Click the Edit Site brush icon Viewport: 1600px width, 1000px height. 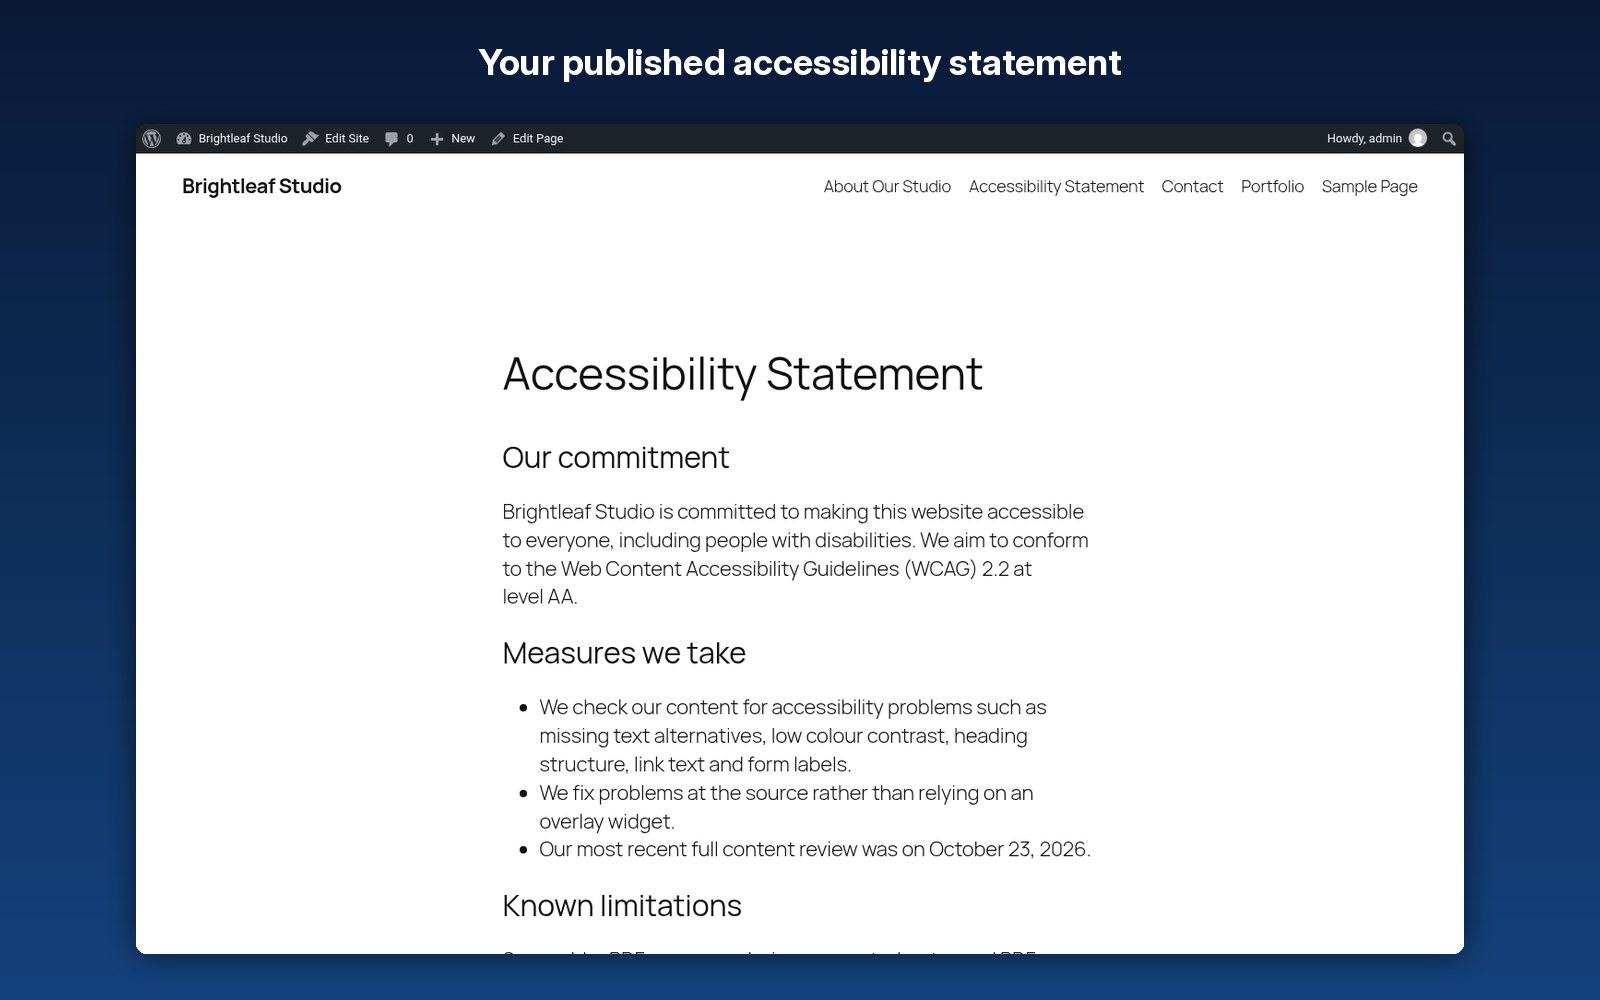coord(311,139)
